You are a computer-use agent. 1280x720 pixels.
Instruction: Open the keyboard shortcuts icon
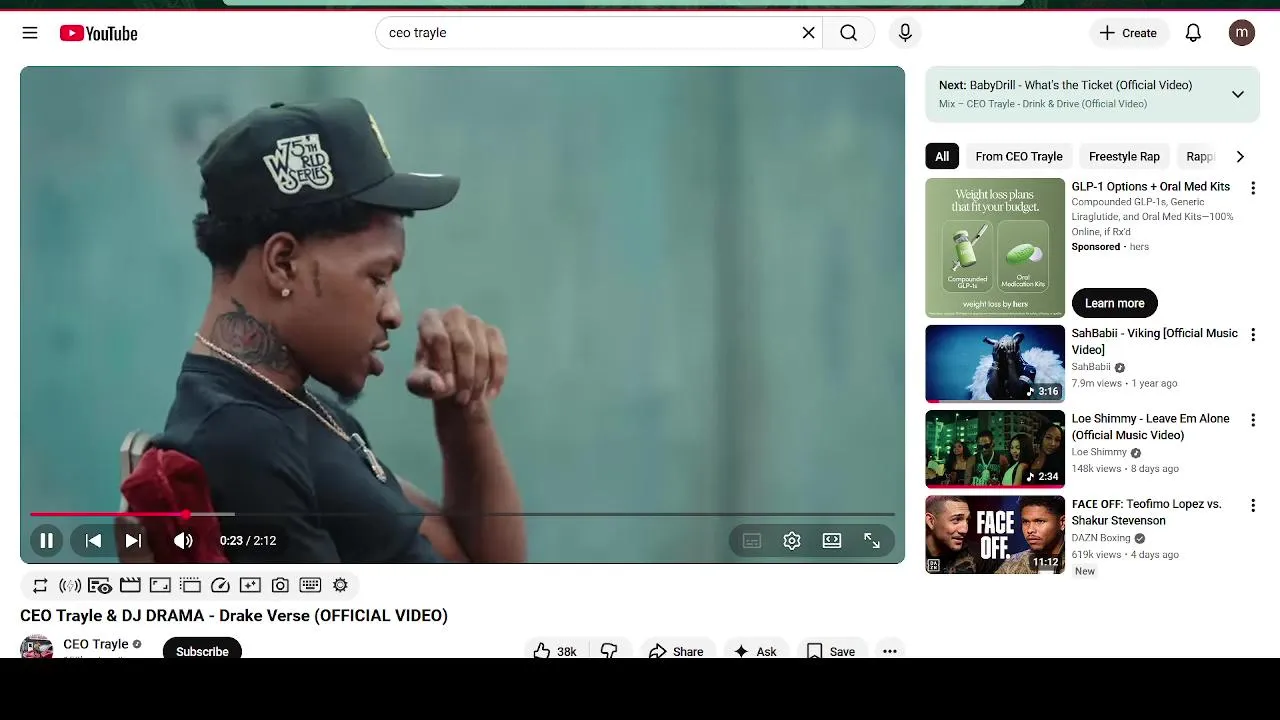310,585
